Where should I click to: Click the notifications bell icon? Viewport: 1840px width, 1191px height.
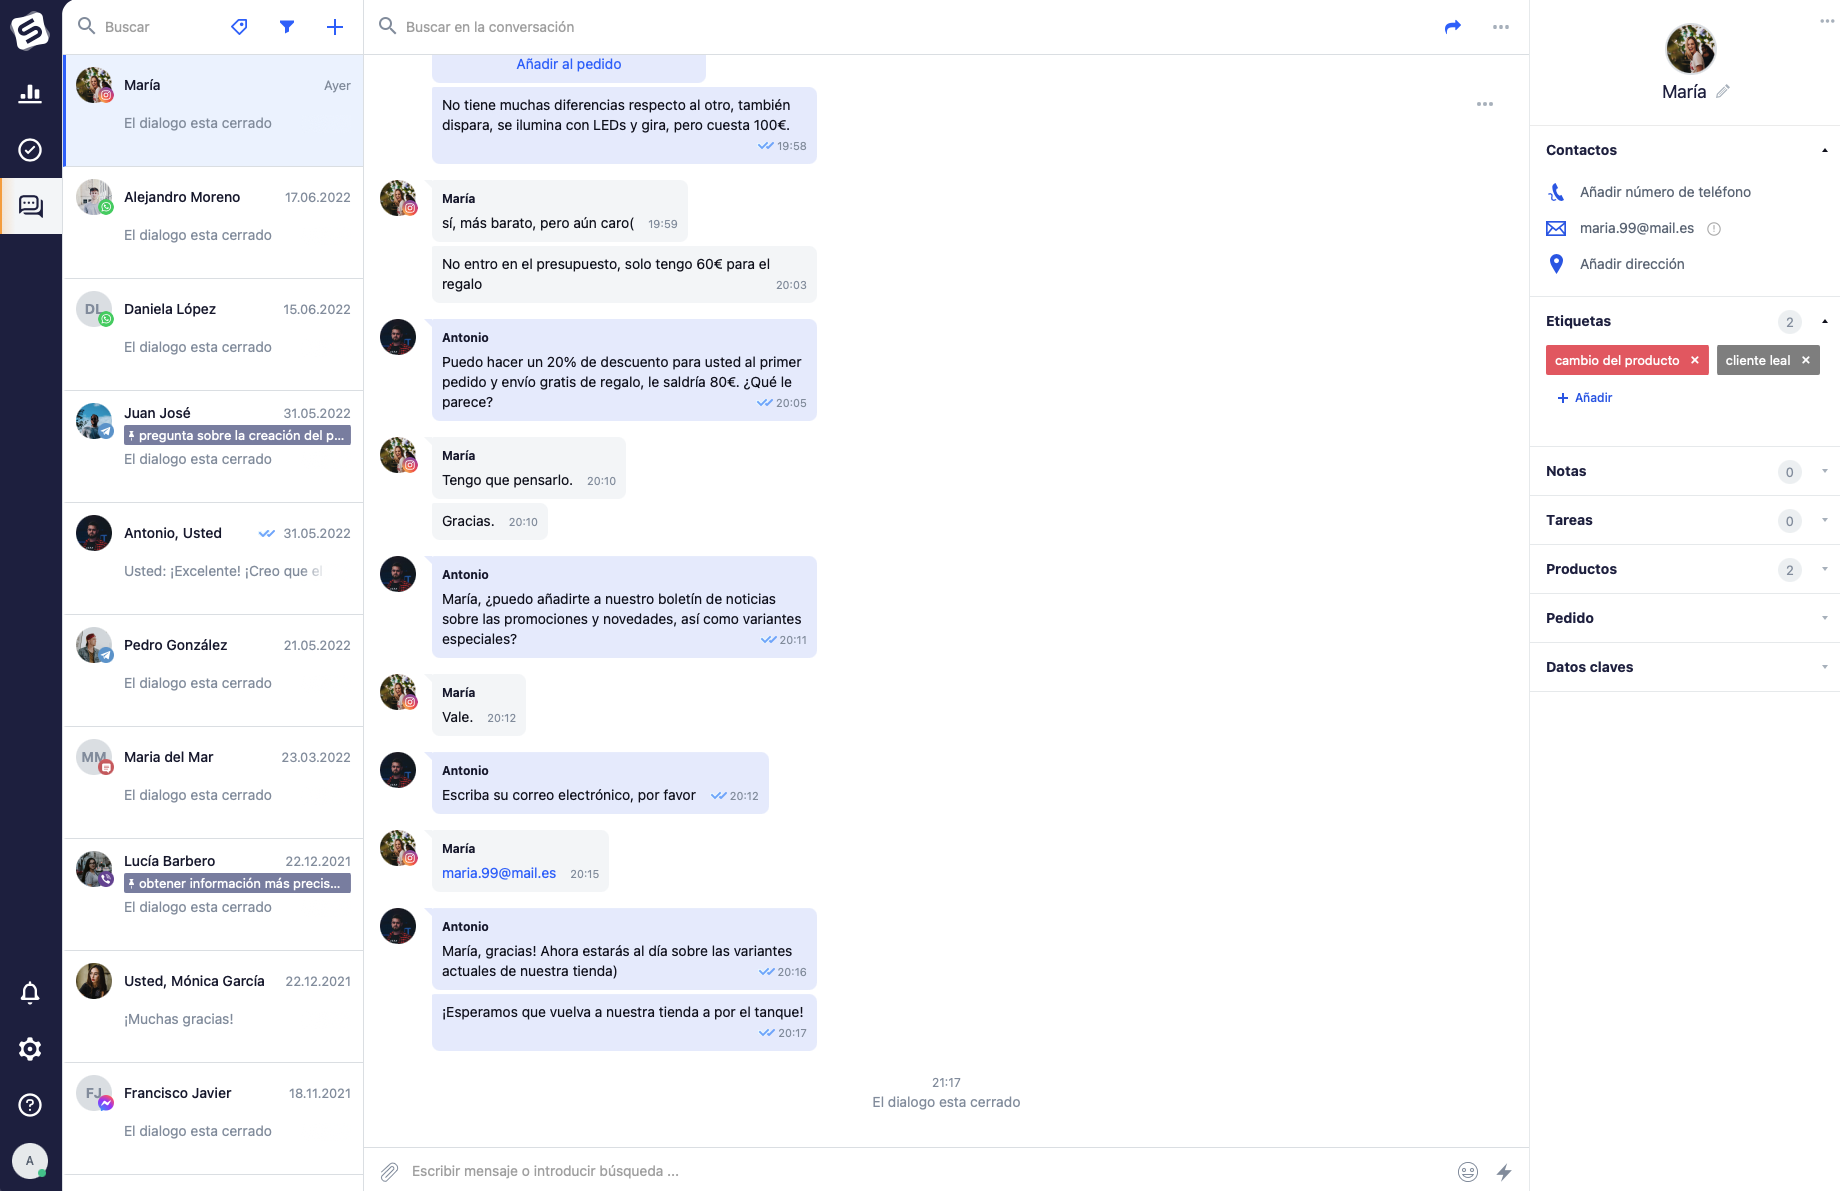[x=30, y=993]
